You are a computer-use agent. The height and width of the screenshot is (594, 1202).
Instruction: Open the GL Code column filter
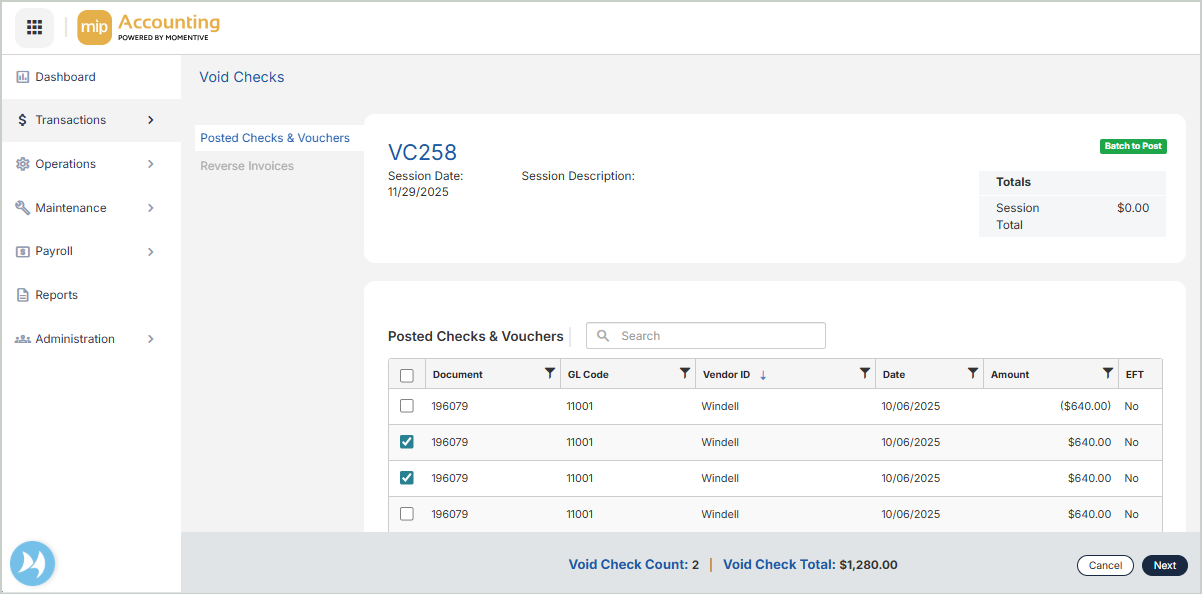coord(684,373)
